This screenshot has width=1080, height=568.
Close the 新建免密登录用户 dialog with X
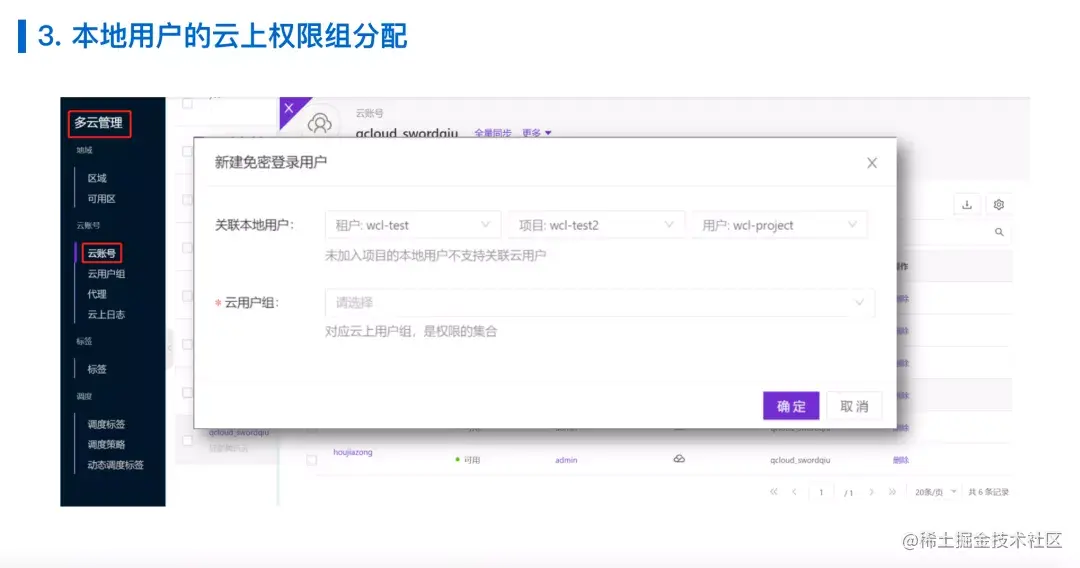click(872, 163)
